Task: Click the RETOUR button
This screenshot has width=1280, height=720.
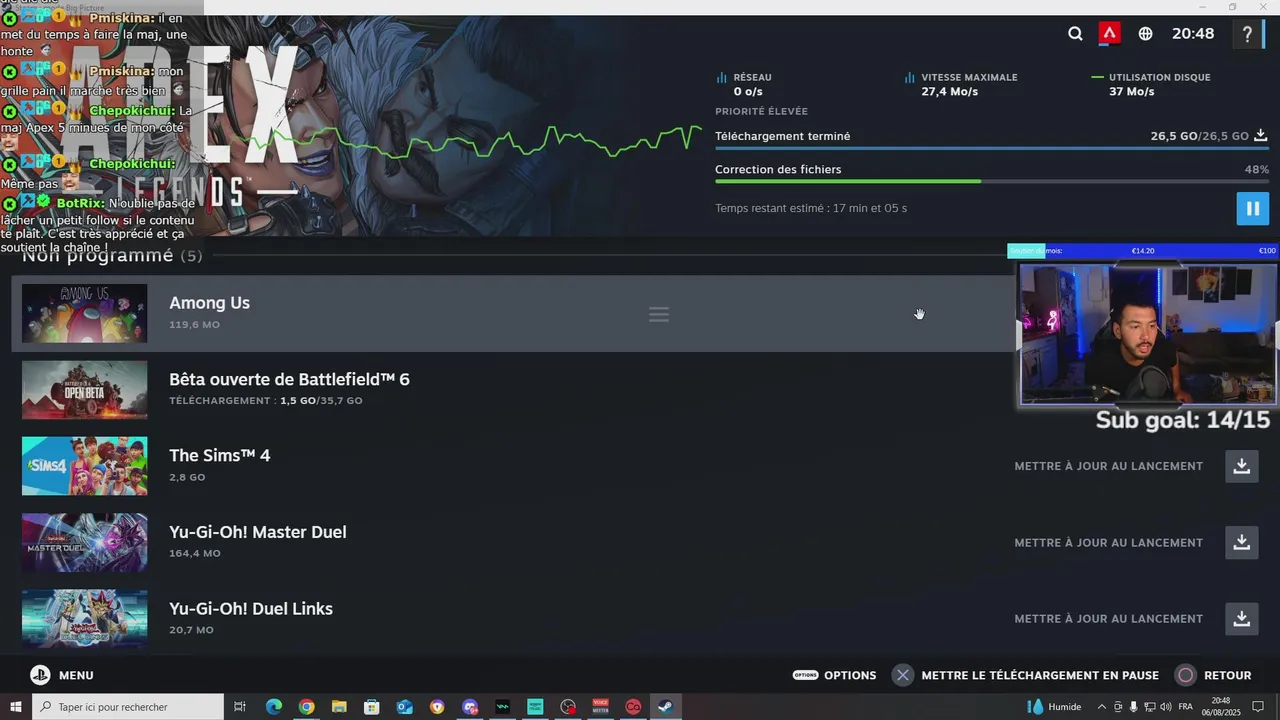Action: click(1214, 675)
